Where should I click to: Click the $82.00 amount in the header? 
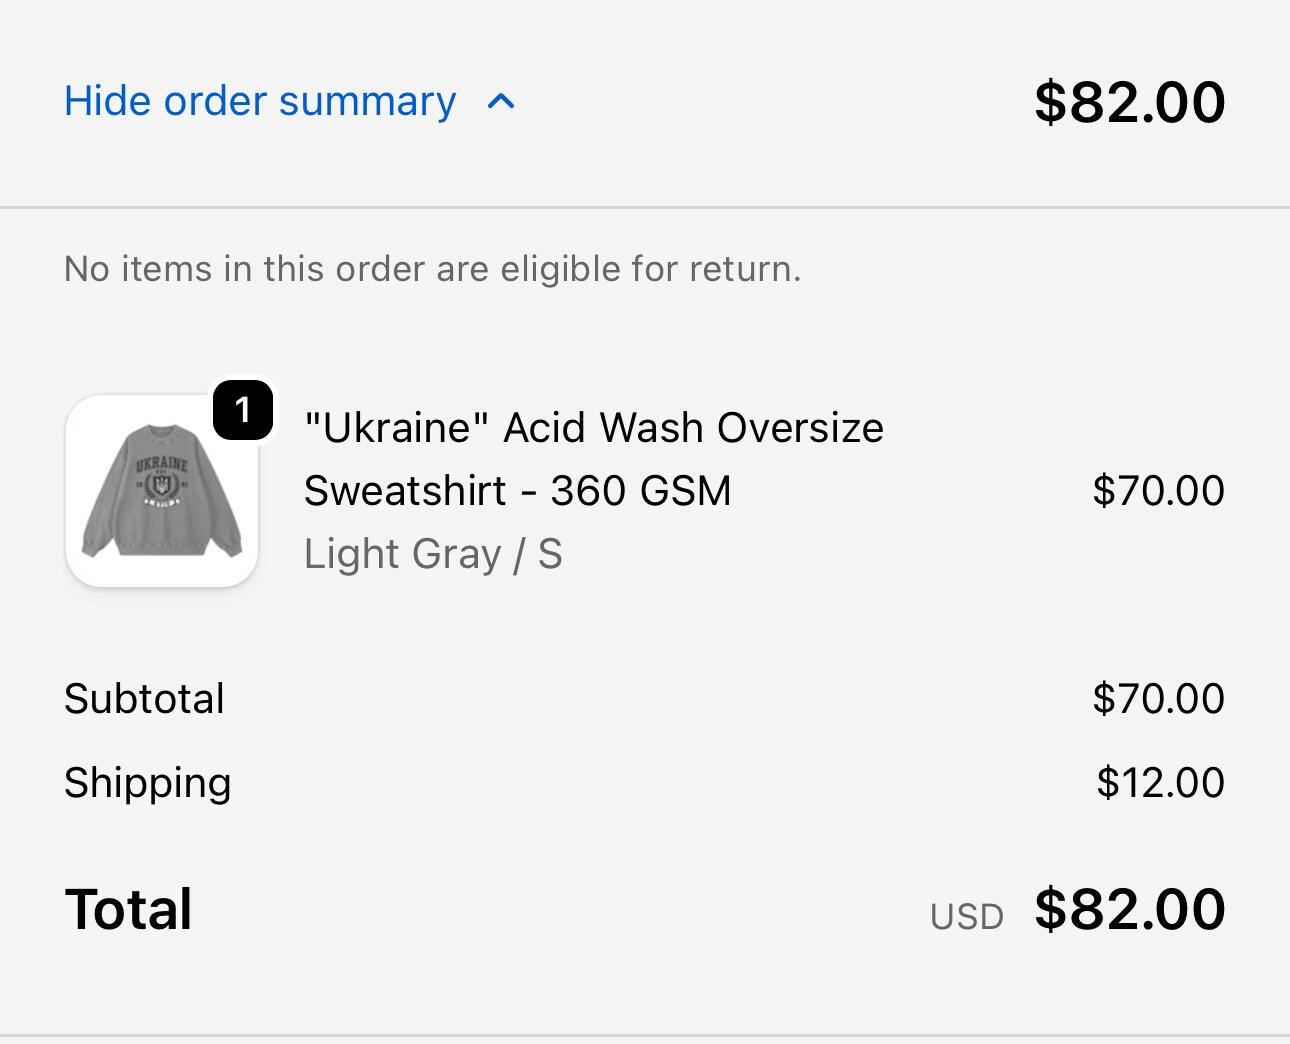(x=1129, y=102)
